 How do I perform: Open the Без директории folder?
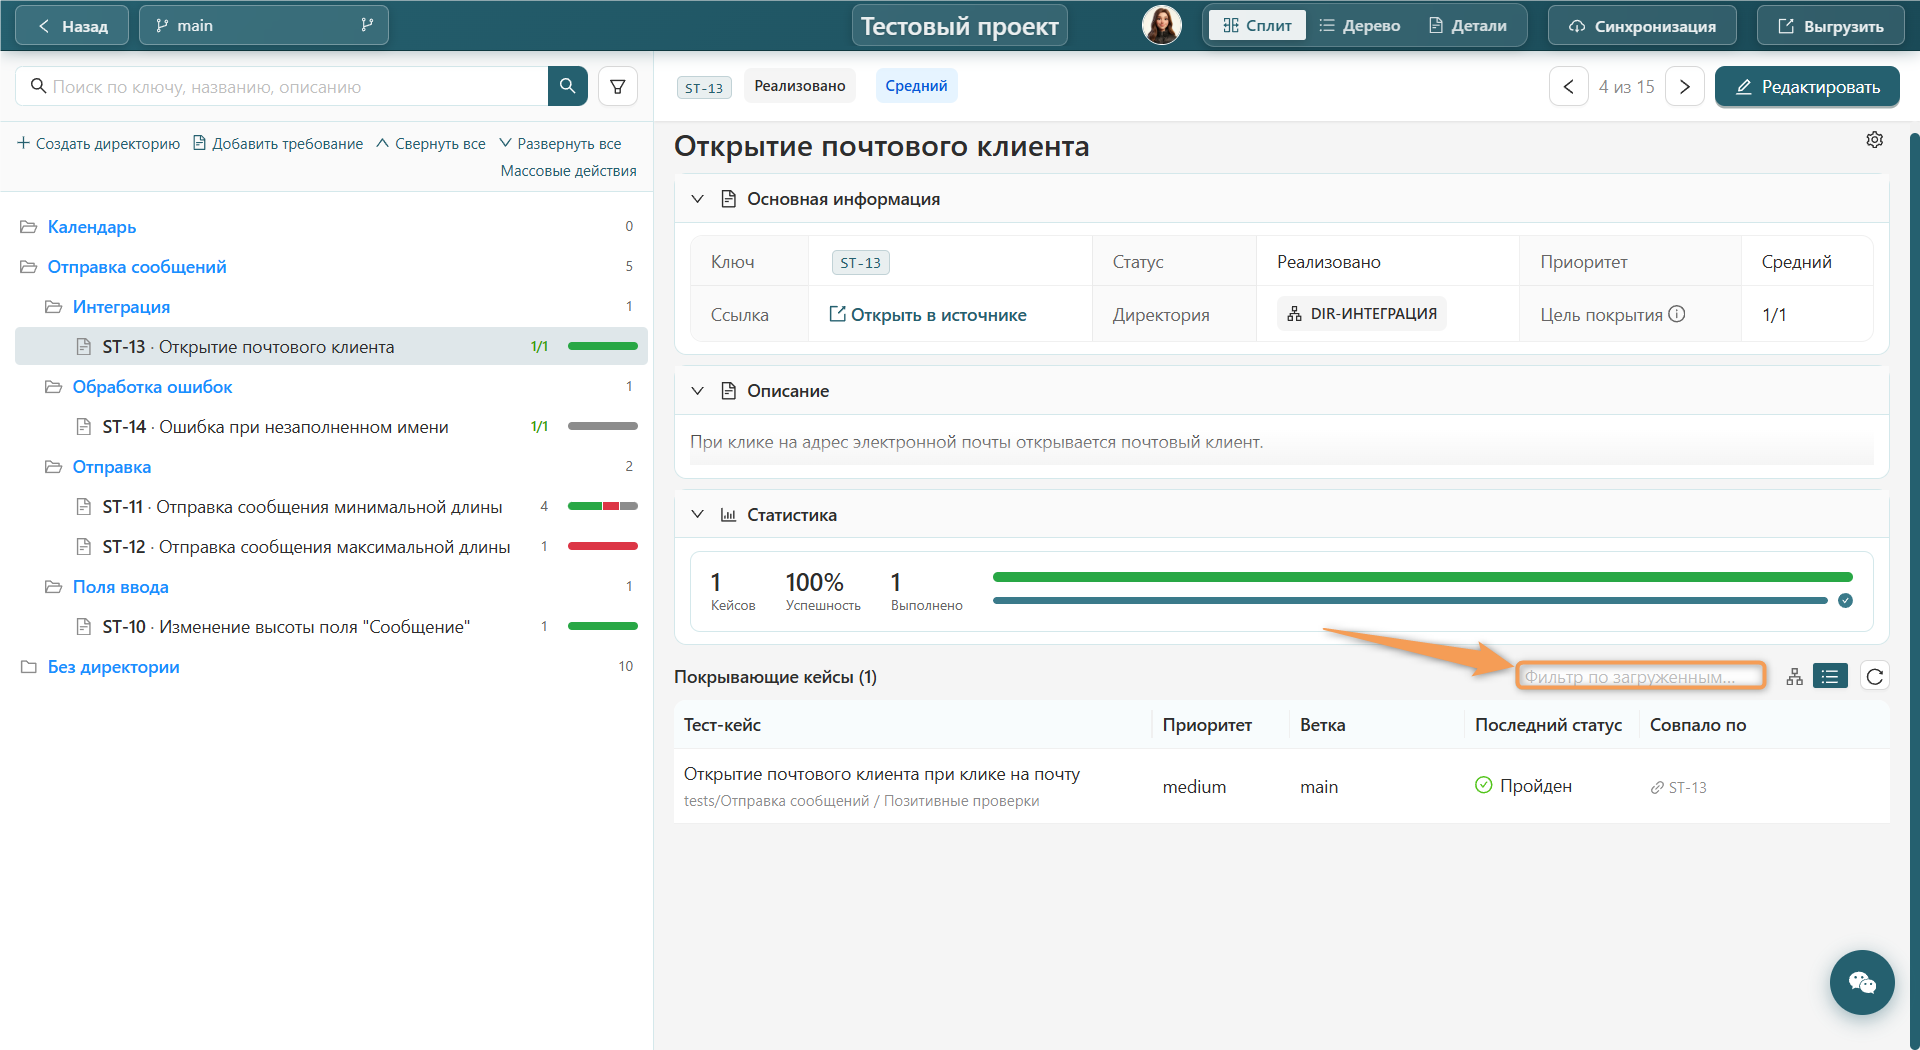click(x=114, y=667)
